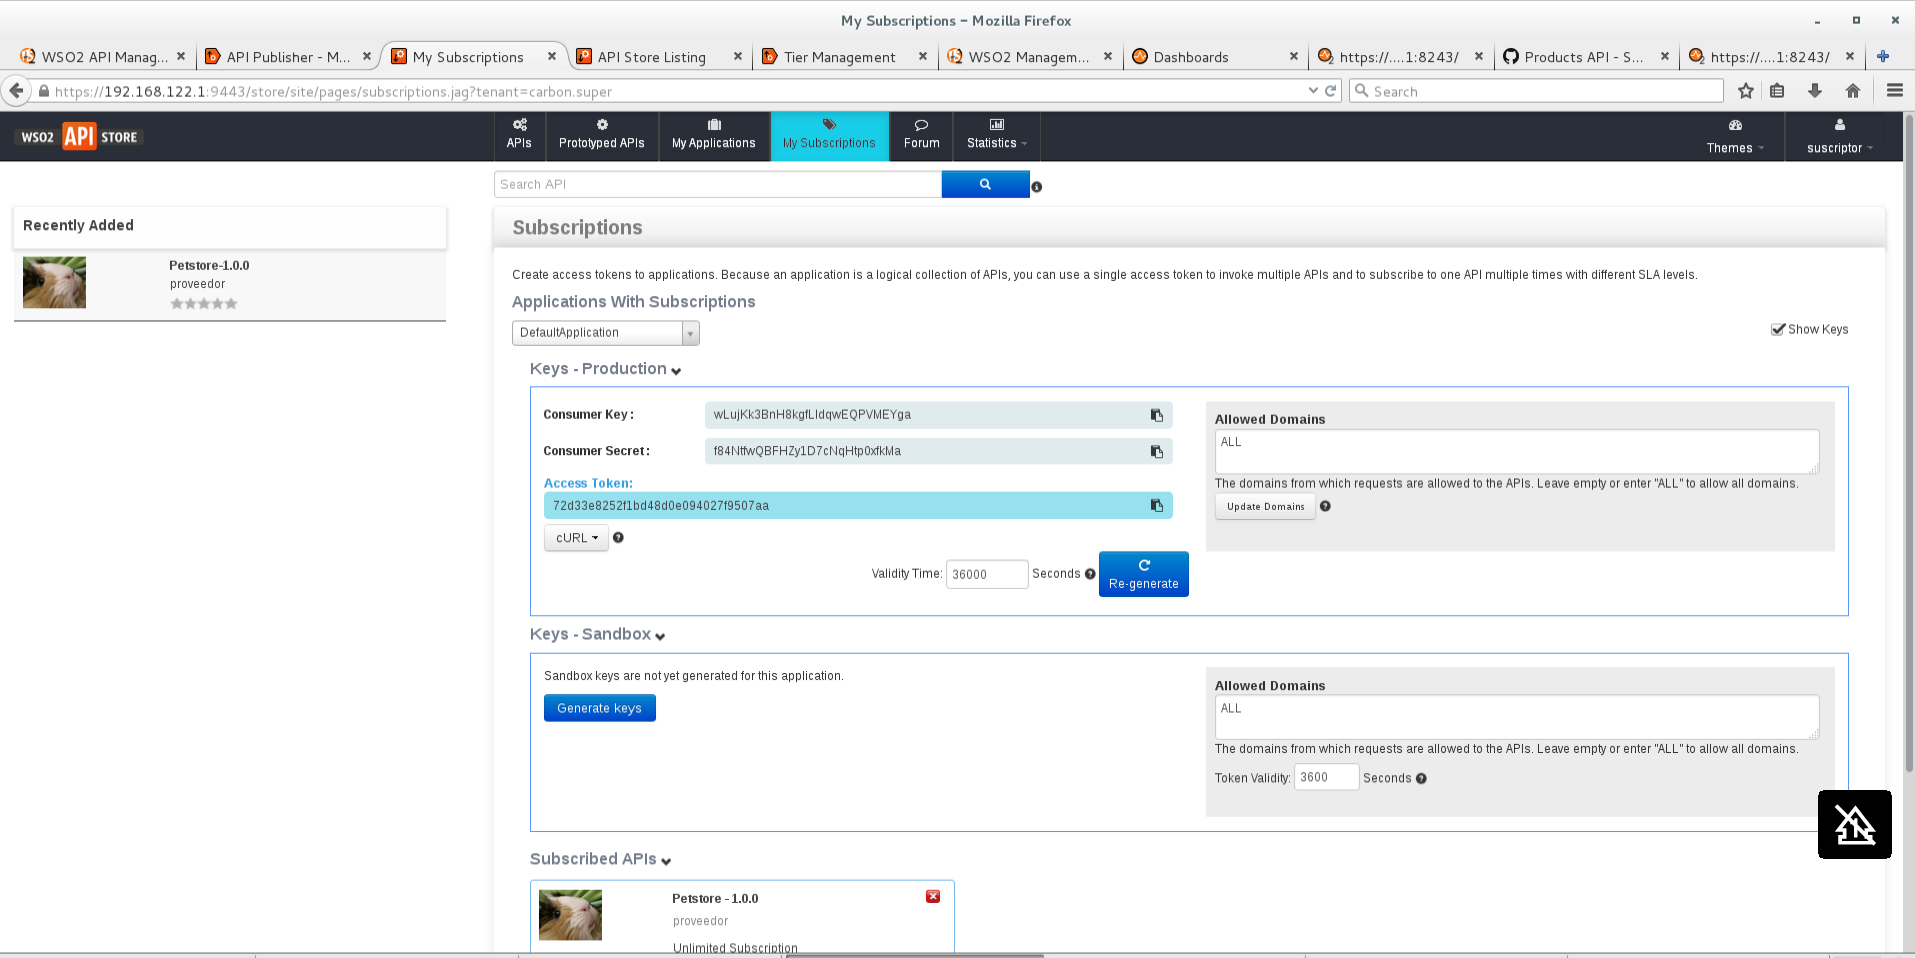Close the Dashboards browser tab
1915x958 pixels.
pyautogui.click(x=1294, y=57)
